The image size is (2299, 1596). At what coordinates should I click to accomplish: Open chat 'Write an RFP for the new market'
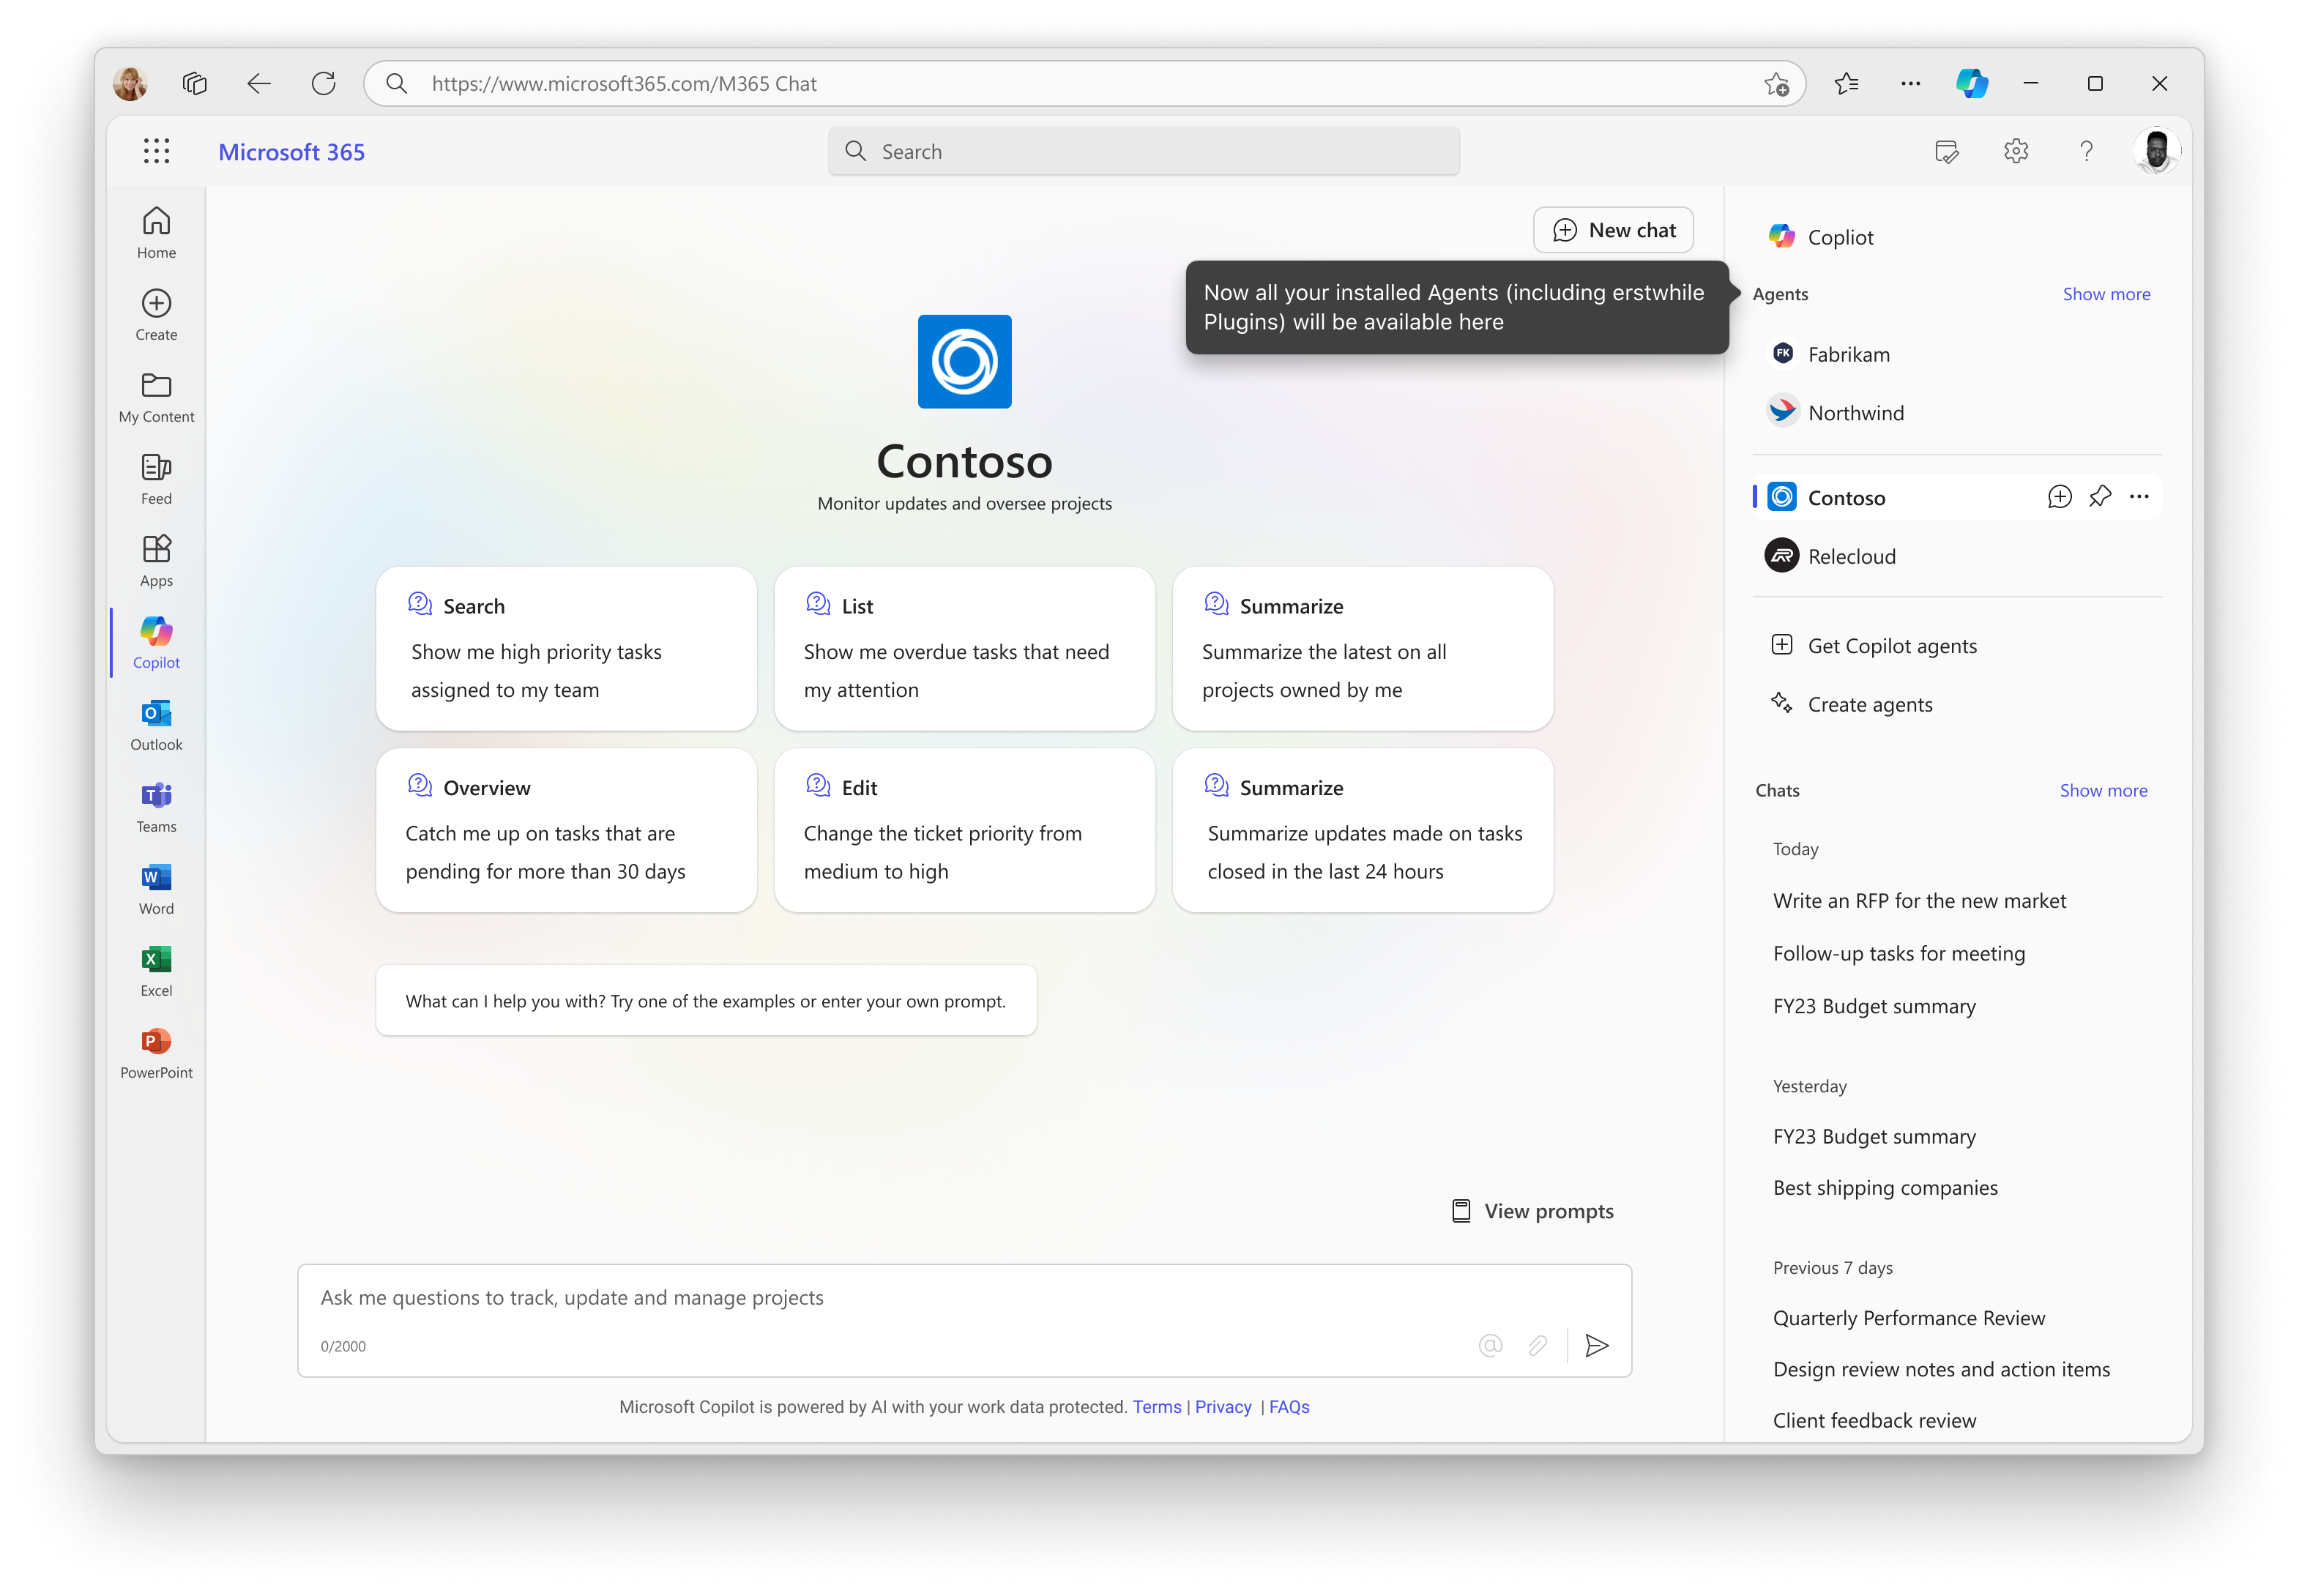pos(1918,900)
